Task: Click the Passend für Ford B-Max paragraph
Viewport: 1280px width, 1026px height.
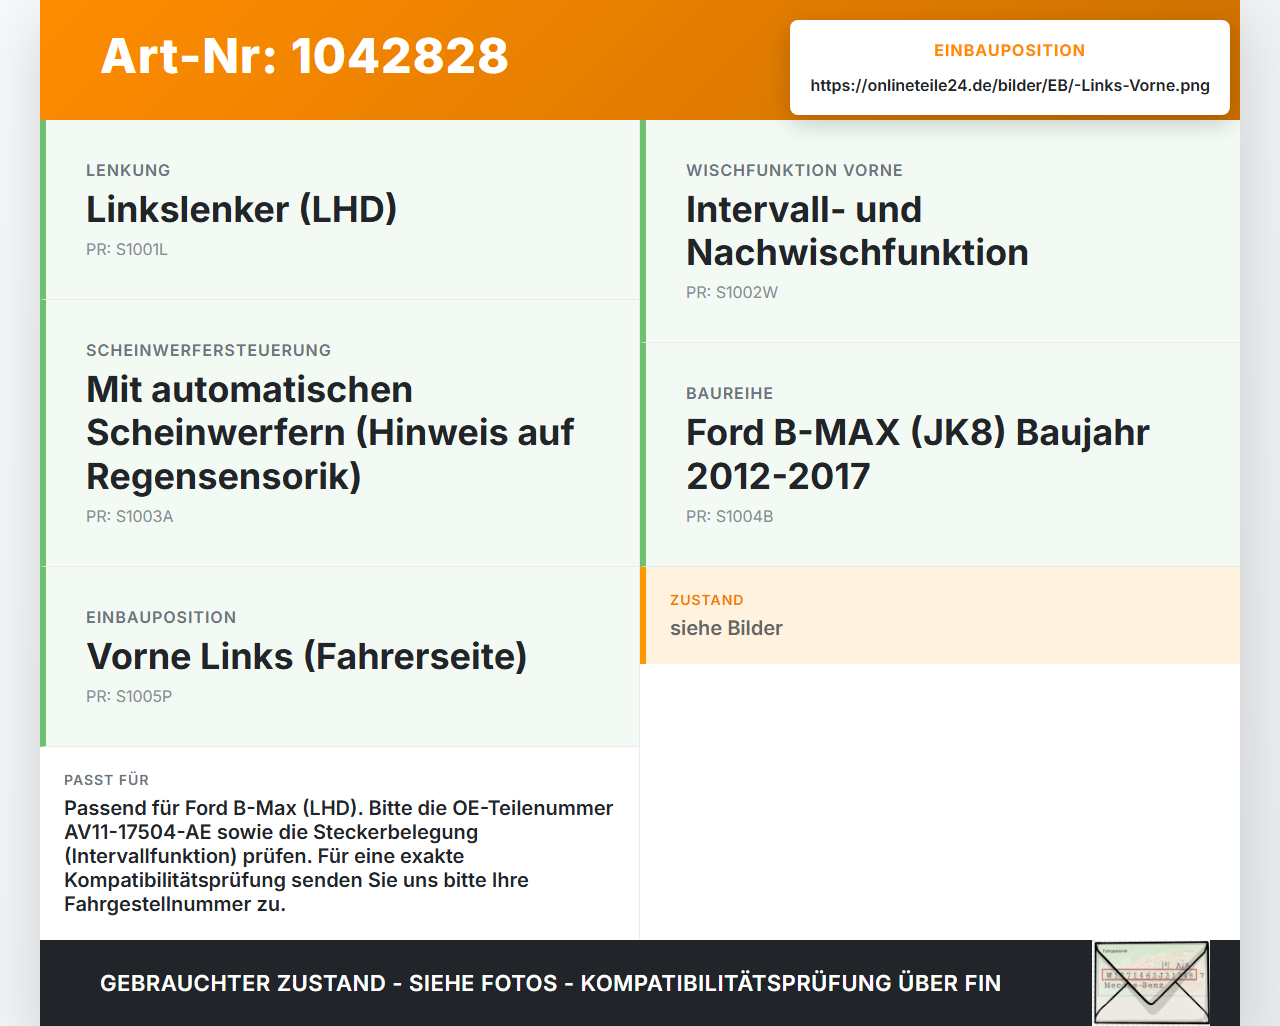Action: 339,856
